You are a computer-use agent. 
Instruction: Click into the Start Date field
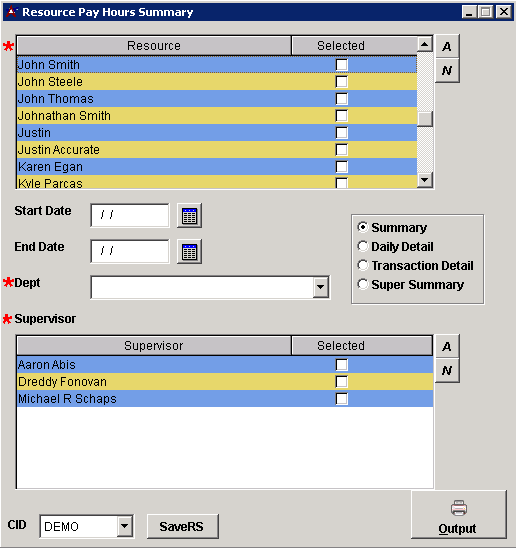[x=130, y=215]
